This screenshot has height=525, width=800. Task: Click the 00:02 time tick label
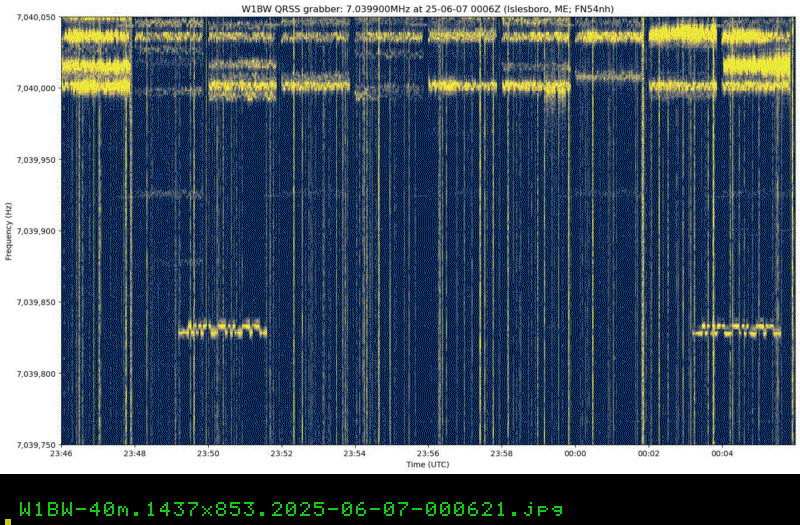[648, 453]
